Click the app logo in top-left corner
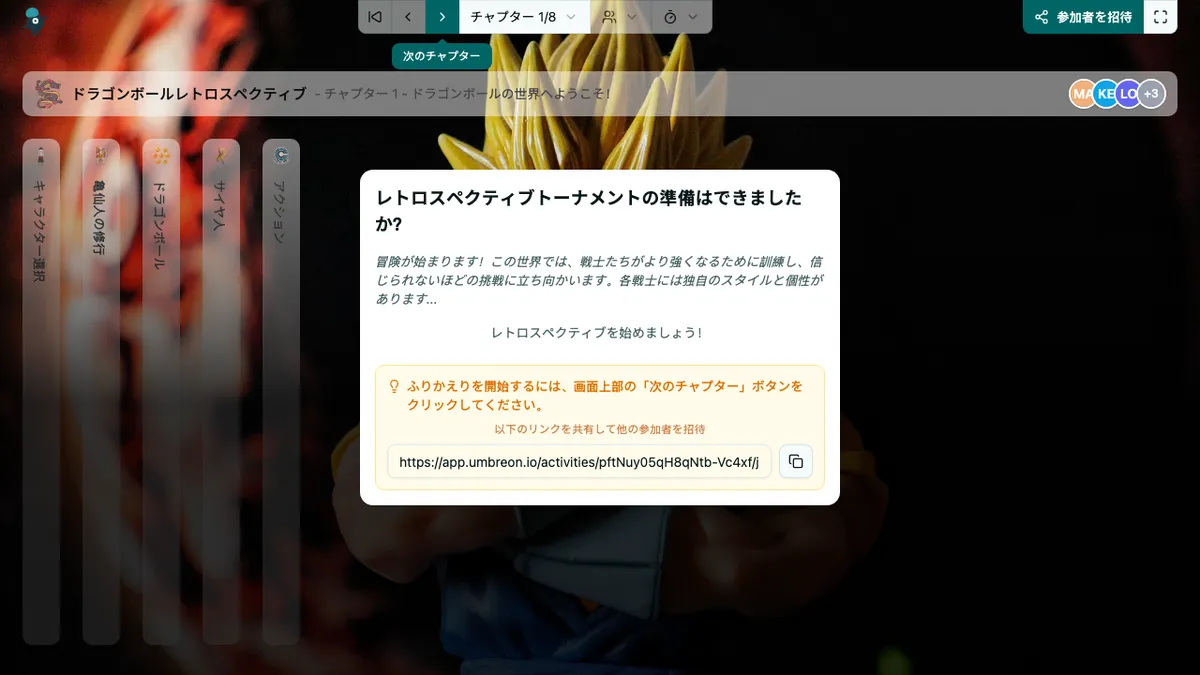The image size is (1200, 675). 33,18
